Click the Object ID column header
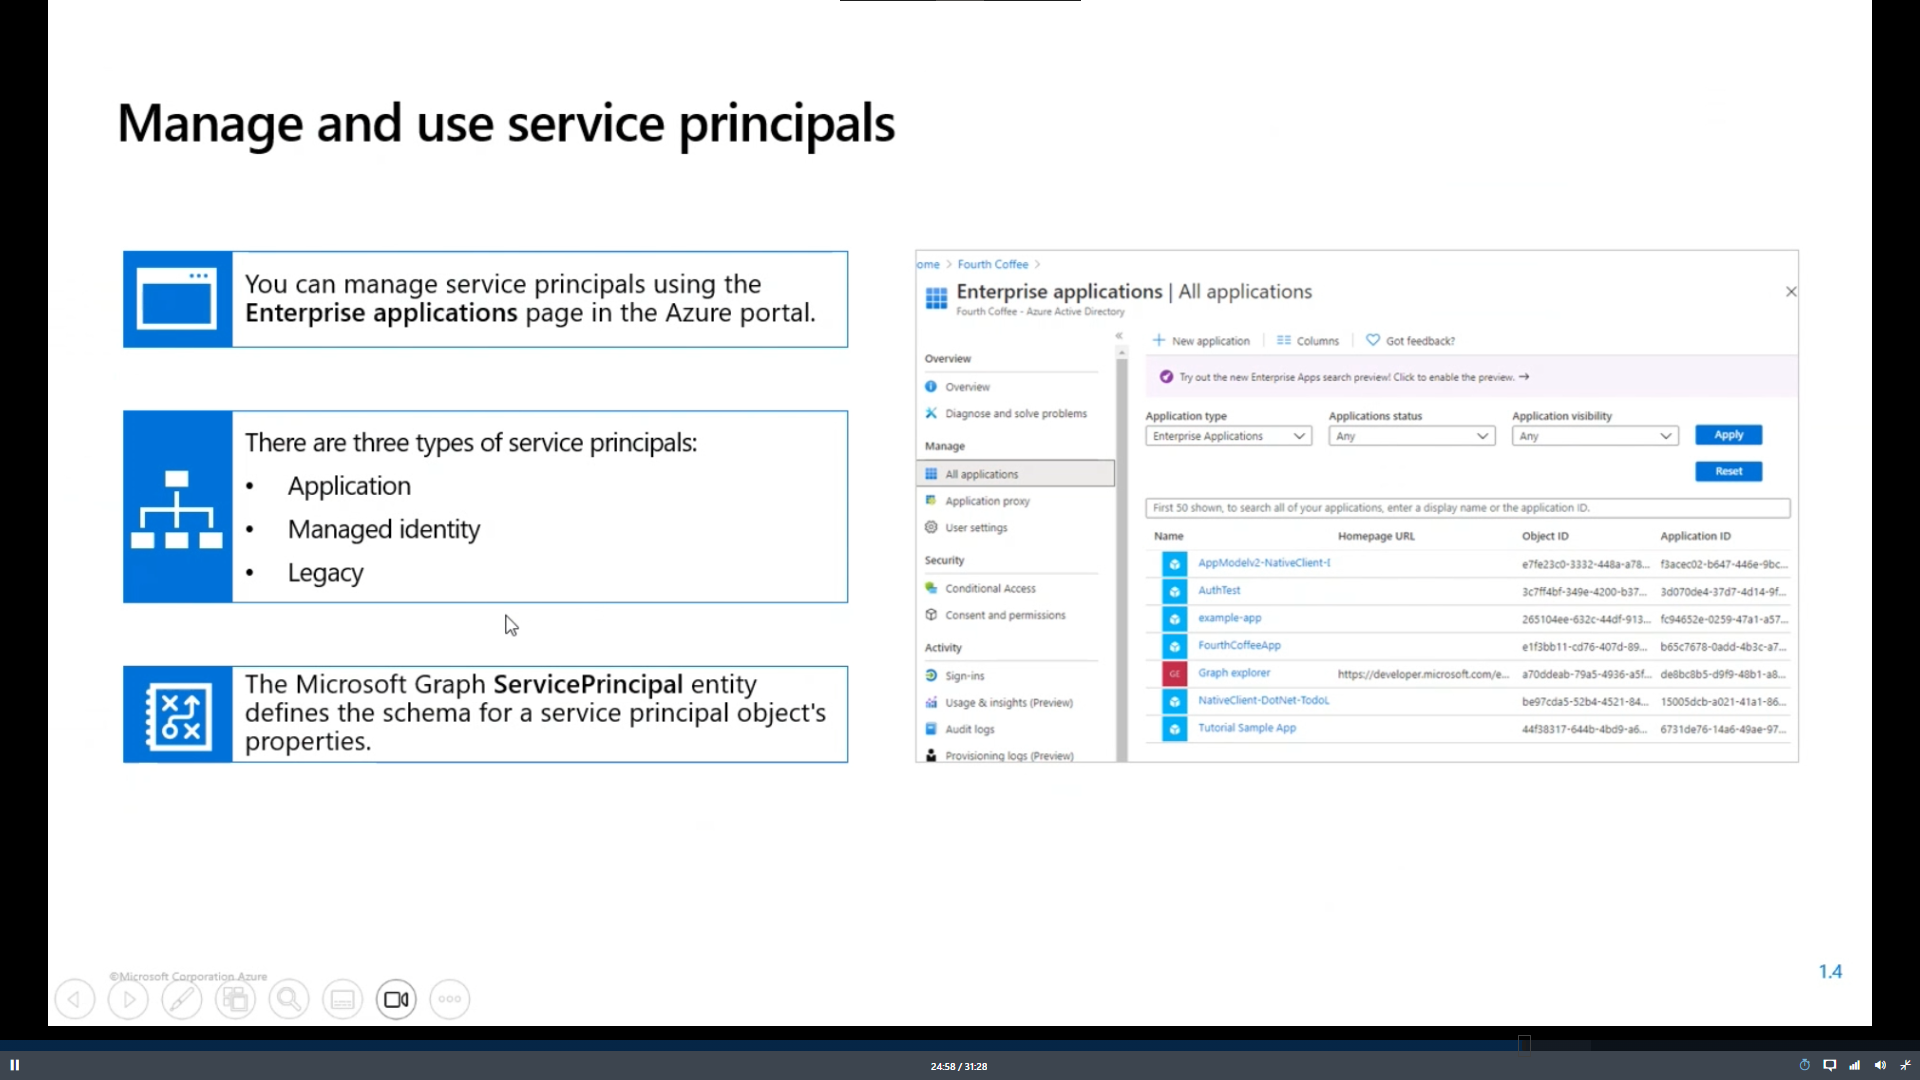The width and height of the screenshot is (1920, 1080). [1545, 537]
